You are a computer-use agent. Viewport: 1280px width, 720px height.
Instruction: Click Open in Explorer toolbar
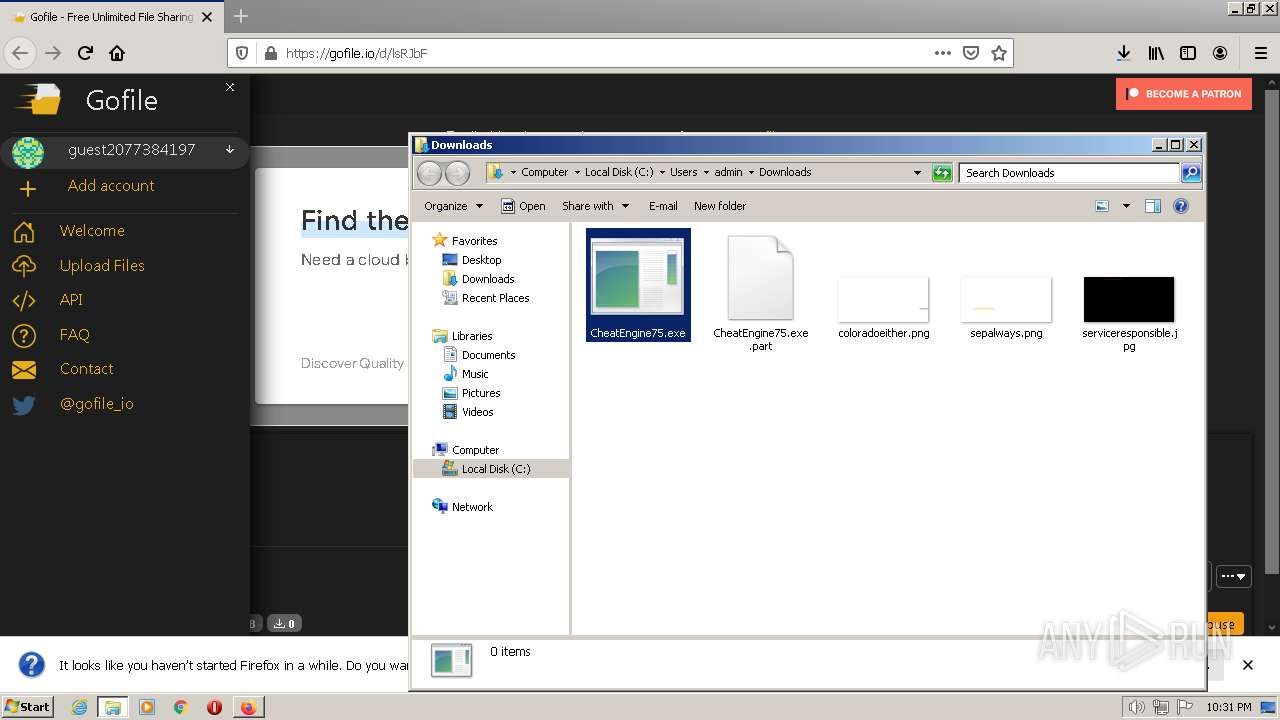523,206
